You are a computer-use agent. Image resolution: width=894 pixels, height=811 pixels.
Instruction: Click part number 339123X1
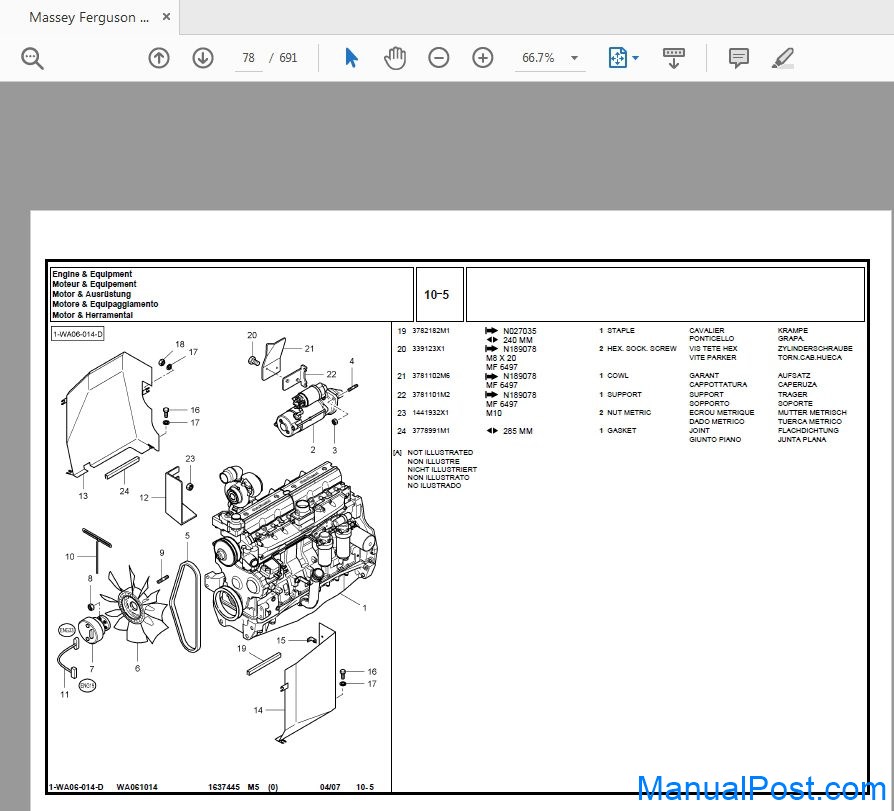429,348
